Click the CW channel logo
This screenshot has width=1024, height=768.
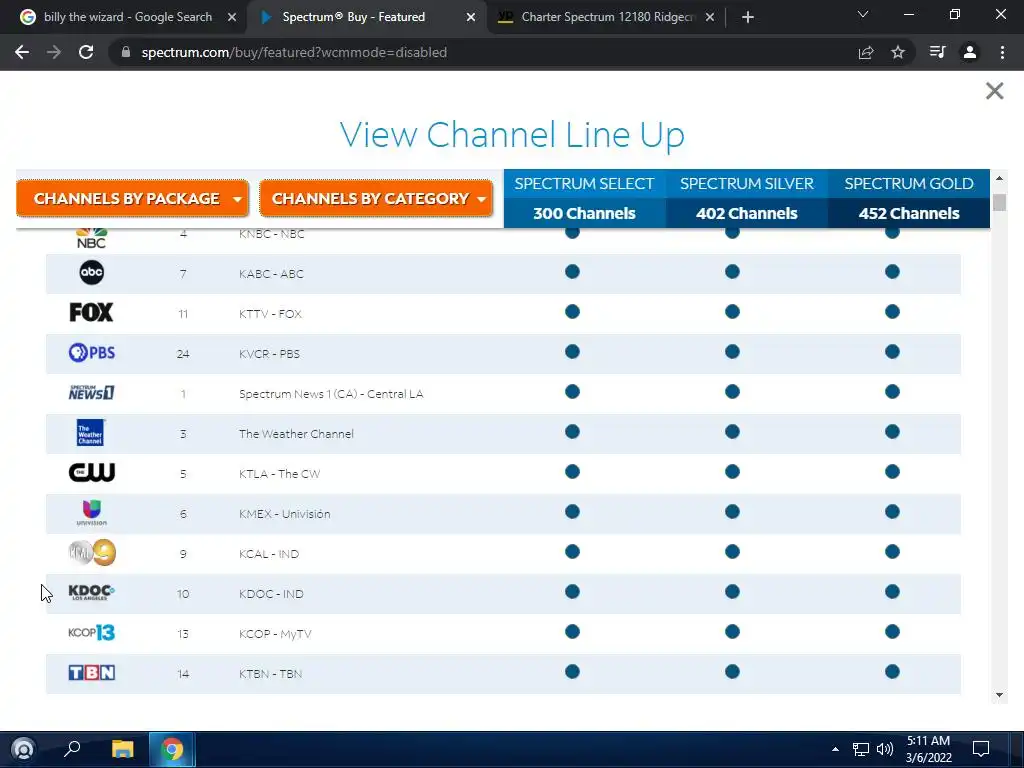[91, 472]
